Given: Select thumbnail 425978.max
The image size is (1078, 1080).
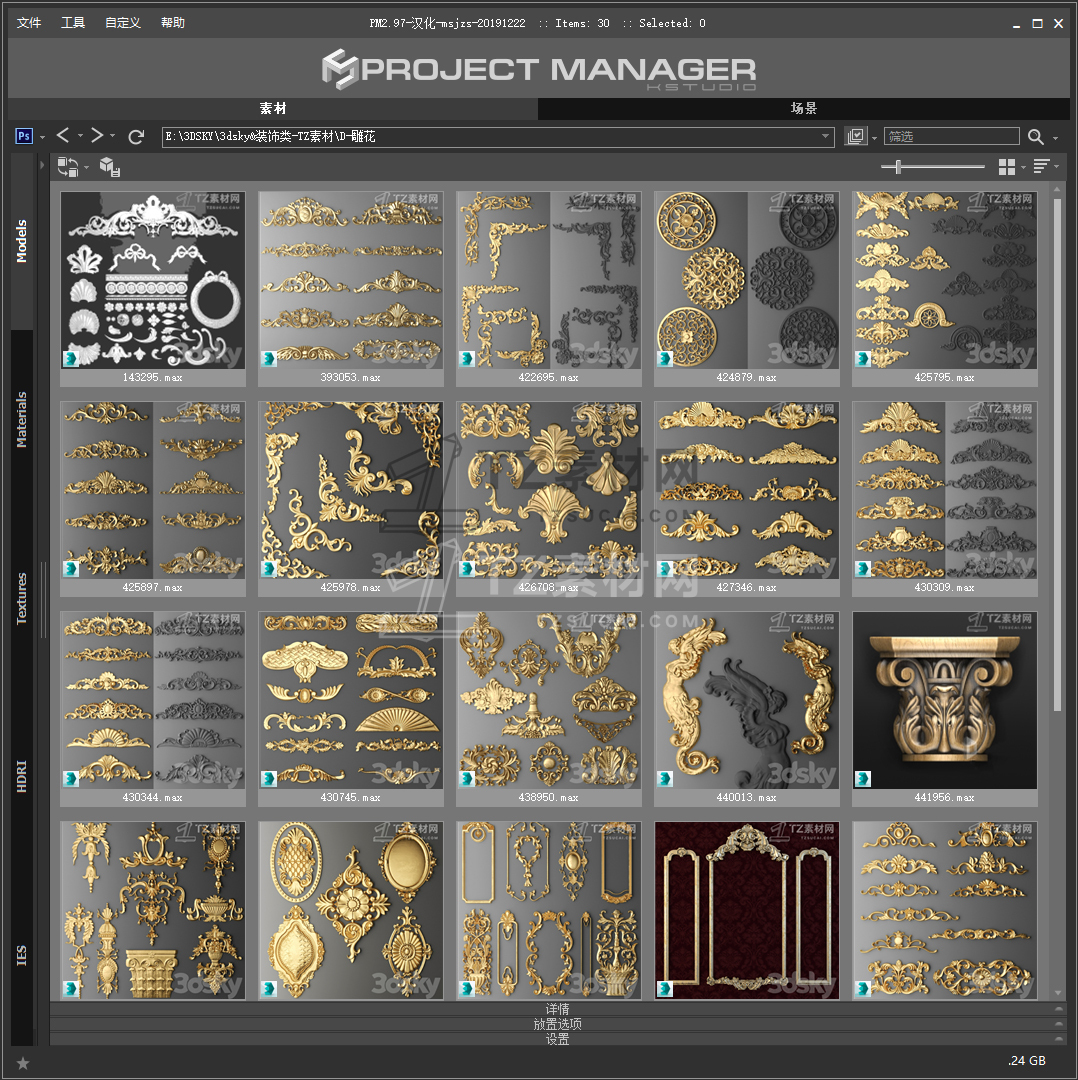Looking at the screenshot, I should coord(351,498).
